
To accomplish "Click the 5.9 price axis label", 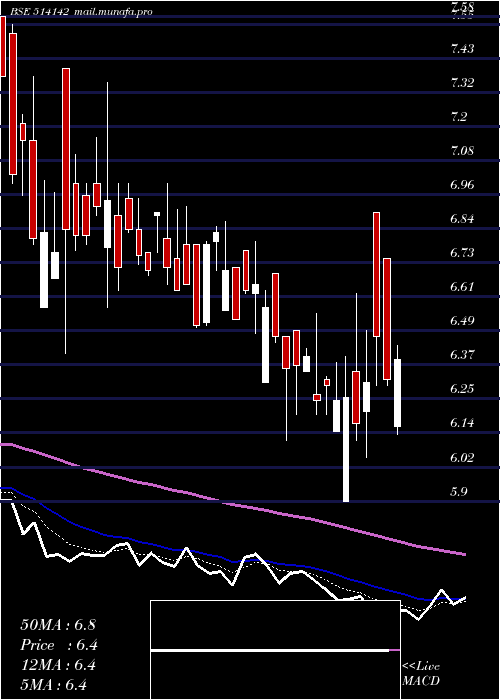I will click(459, 492).
